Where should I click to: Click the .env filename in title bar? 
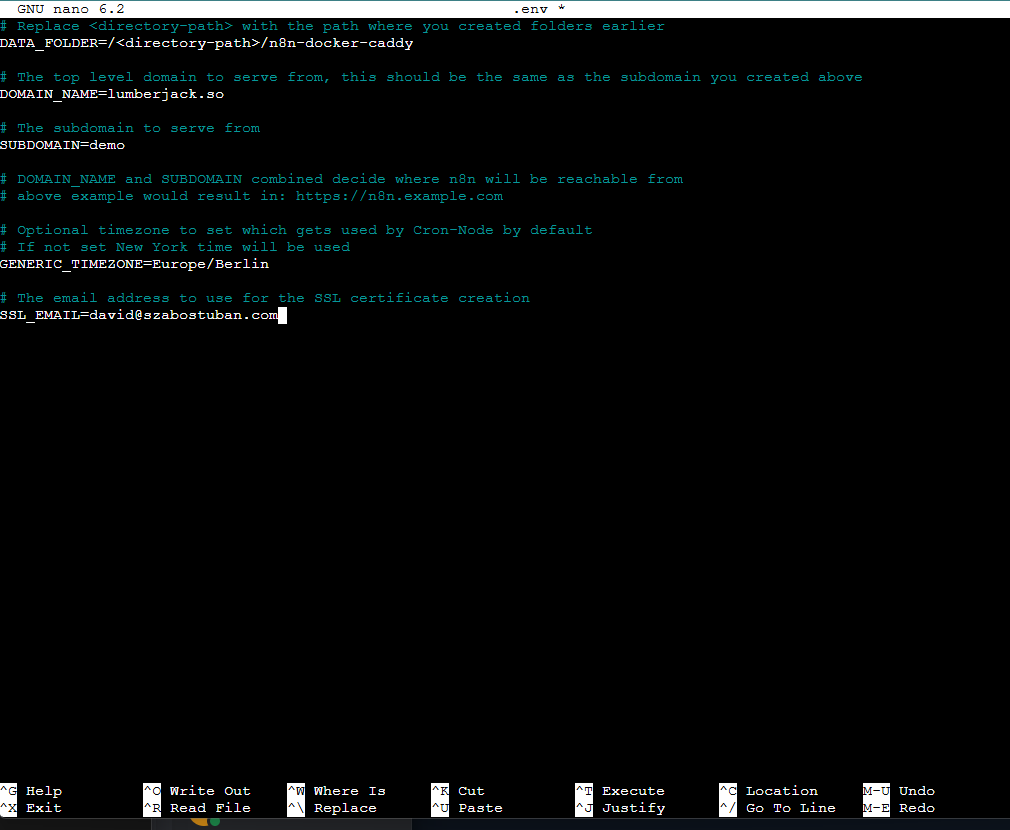(530, 9)
